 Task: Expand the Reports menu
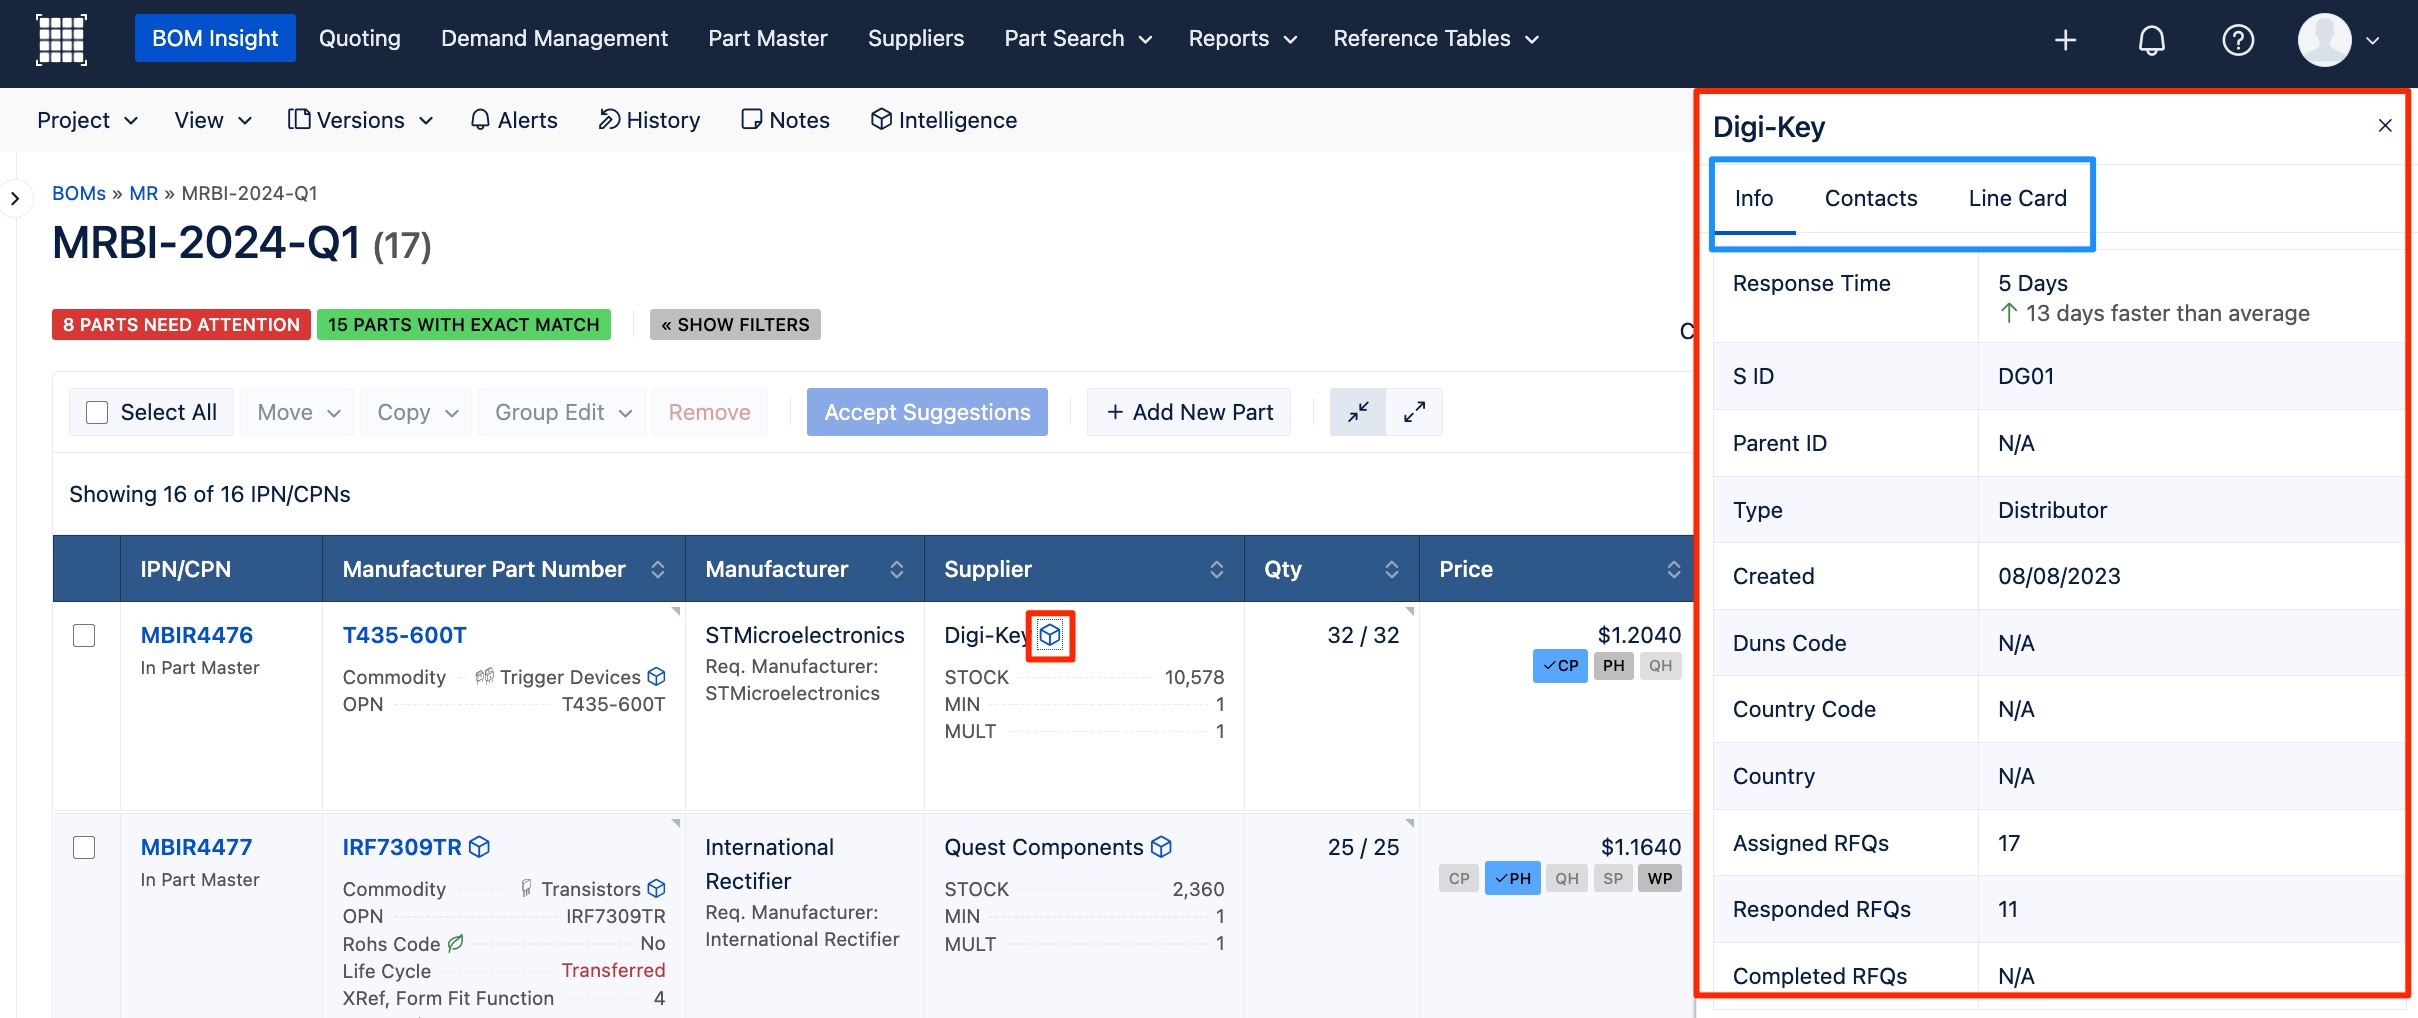coord(1242,39)
